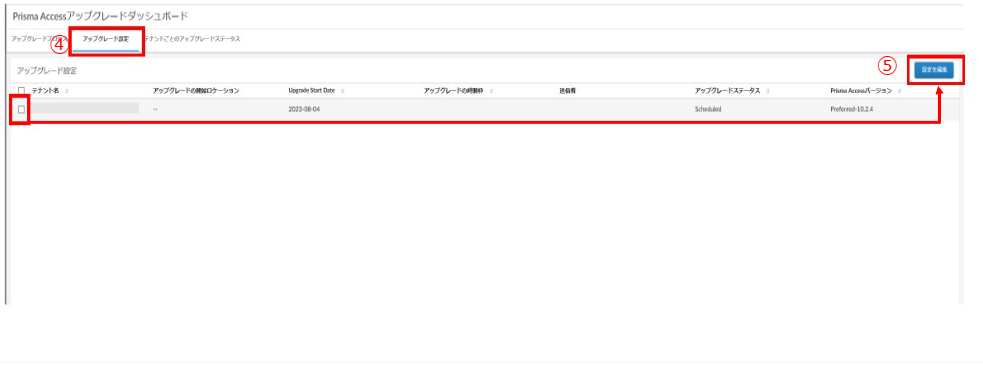Sort by テナント名 using its sort icon

click(67, 91)
